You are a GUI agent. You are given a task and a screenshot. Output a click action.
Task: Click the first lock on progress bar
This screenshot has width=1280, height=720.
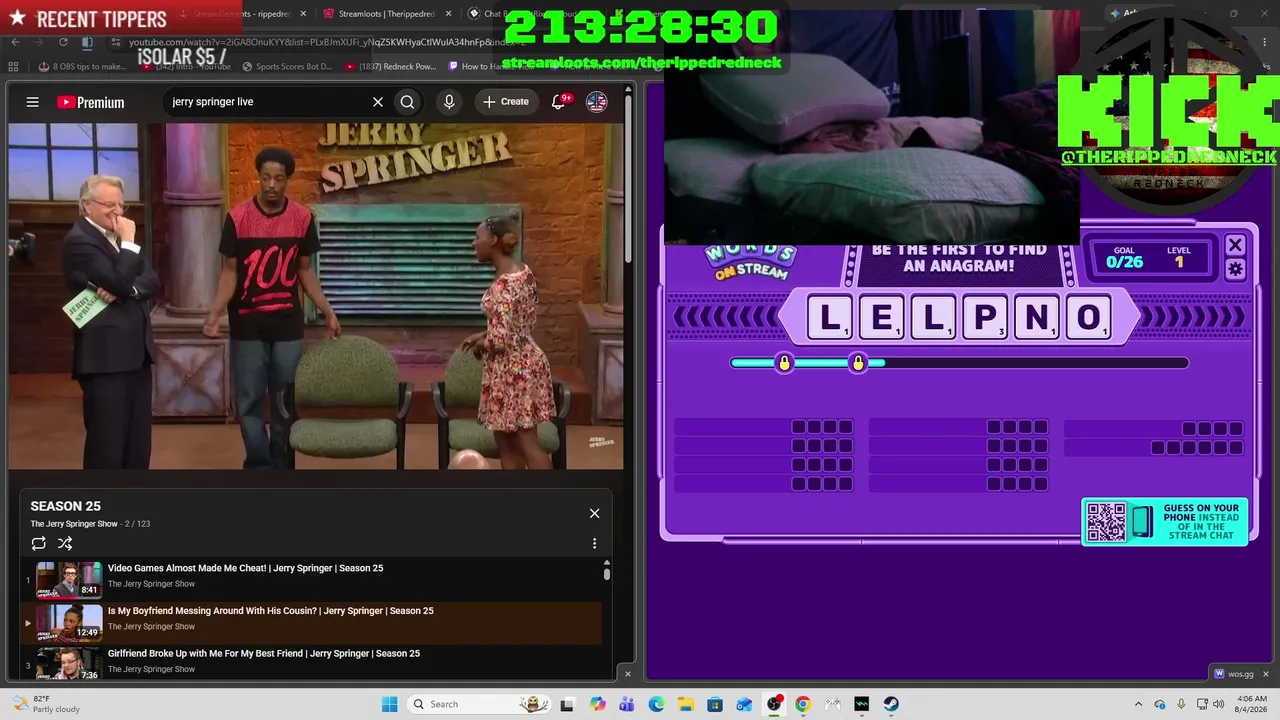[x=784, y=362]
